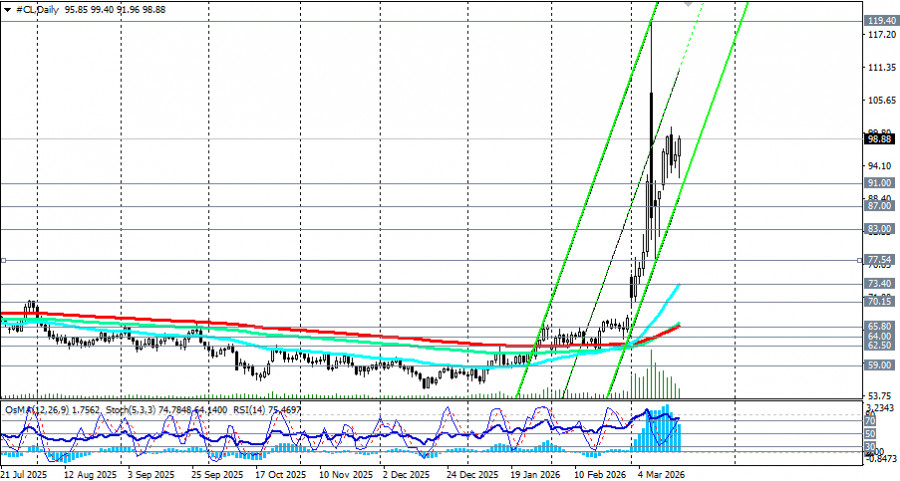Click the 91.00 price level label
Viewport: 900px width, 481px height.
pyautogui.click(x=880, y=183)
